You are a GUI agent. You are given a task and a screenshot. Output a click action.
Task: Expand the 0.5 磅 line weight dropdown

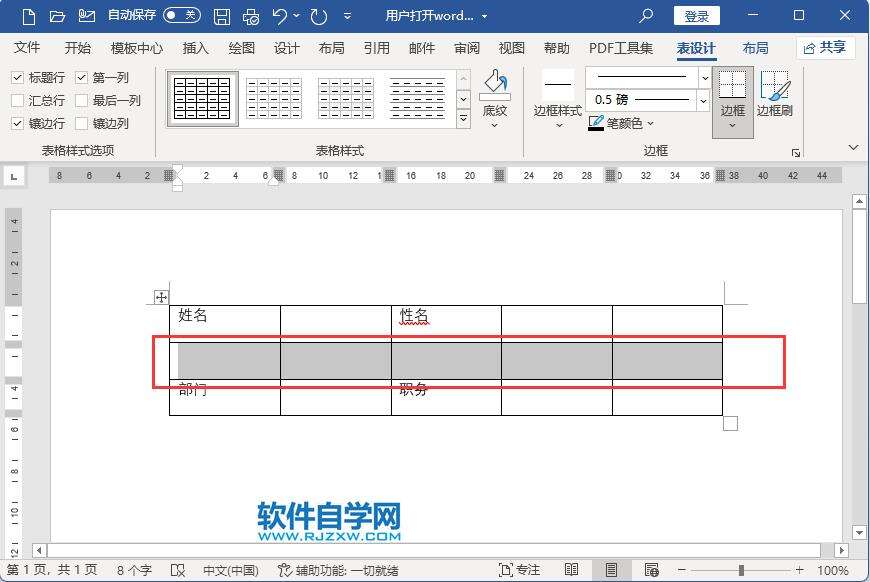[703, 100]
